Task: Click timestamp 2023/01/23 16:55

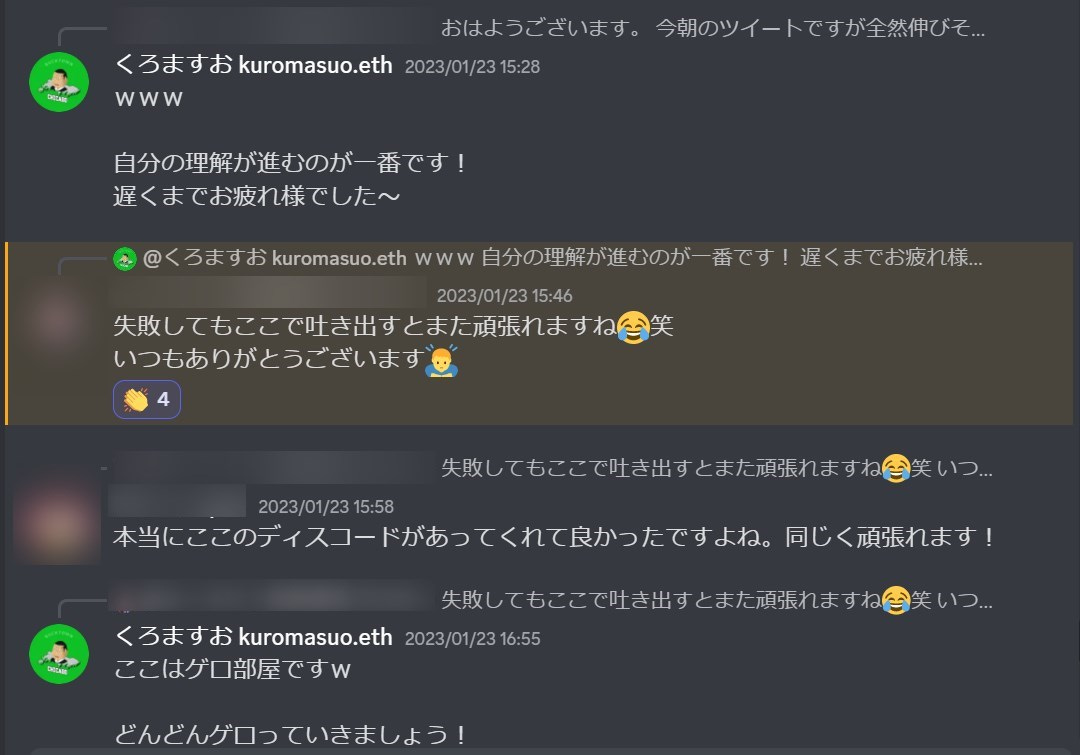Action: [x=472, y=639]
